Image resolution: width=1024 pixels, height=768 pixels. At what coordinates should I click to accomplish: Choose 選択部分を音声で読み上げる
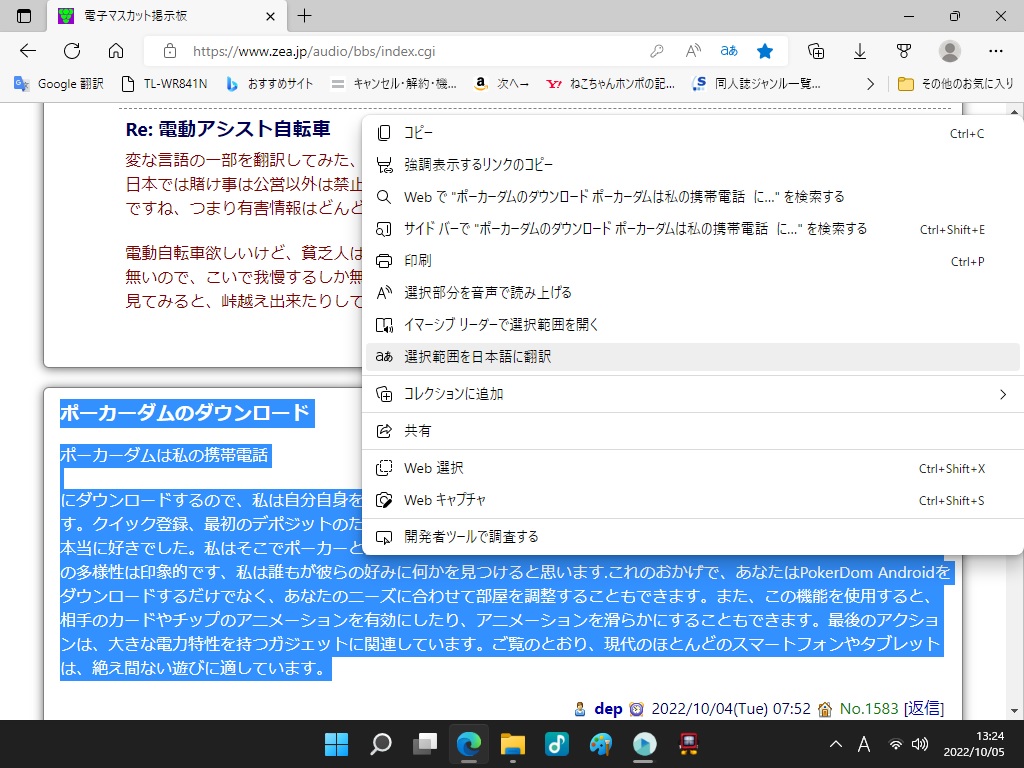point(693,293)
